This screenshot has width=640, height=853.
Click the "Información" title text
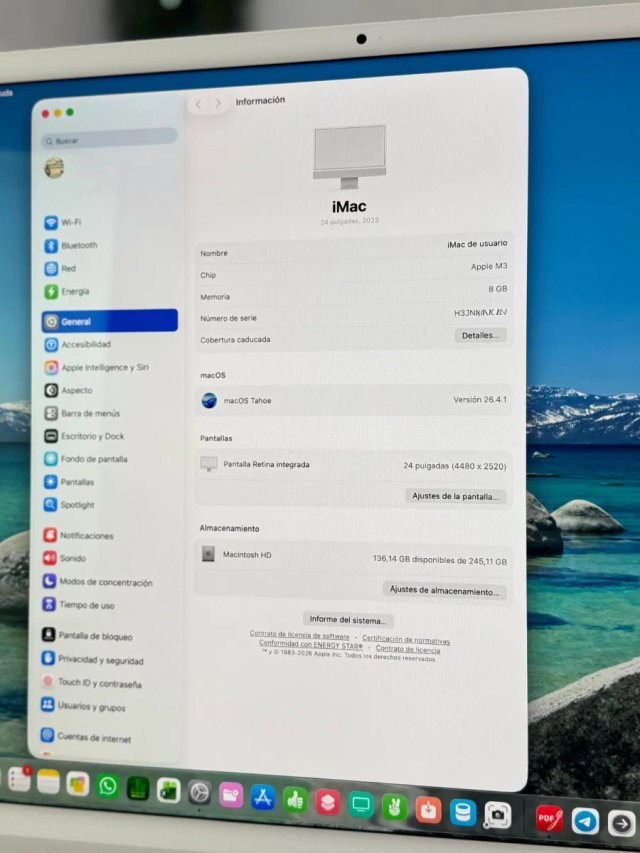click(x=260, y=100)
